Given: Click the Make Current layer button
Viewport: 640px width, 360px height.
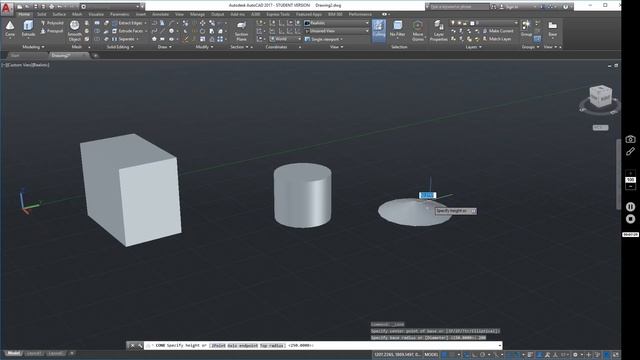Looking at the screenshot, I should [x=498, y=31].
